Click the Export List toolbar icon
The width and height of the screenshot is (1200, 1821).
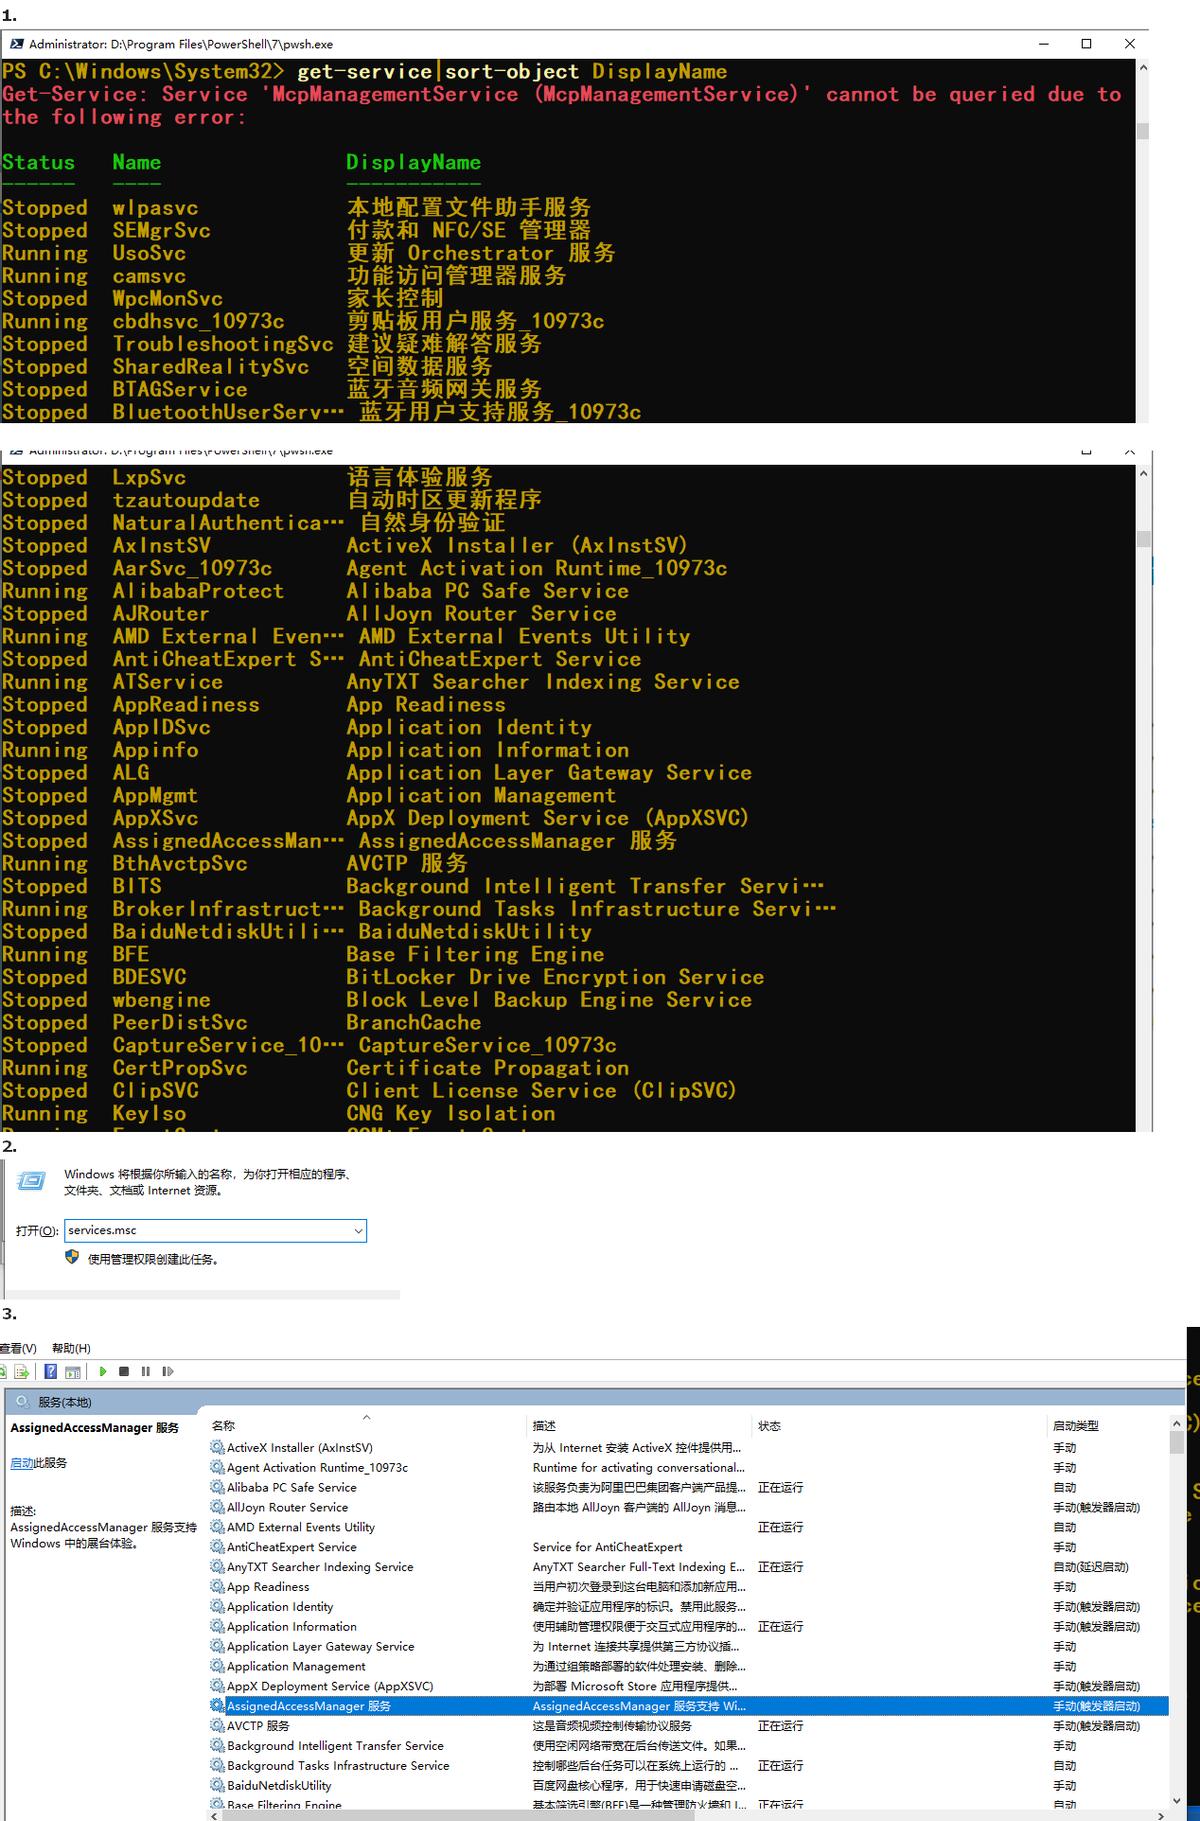pyautogui.click(x=22, y=1371)
